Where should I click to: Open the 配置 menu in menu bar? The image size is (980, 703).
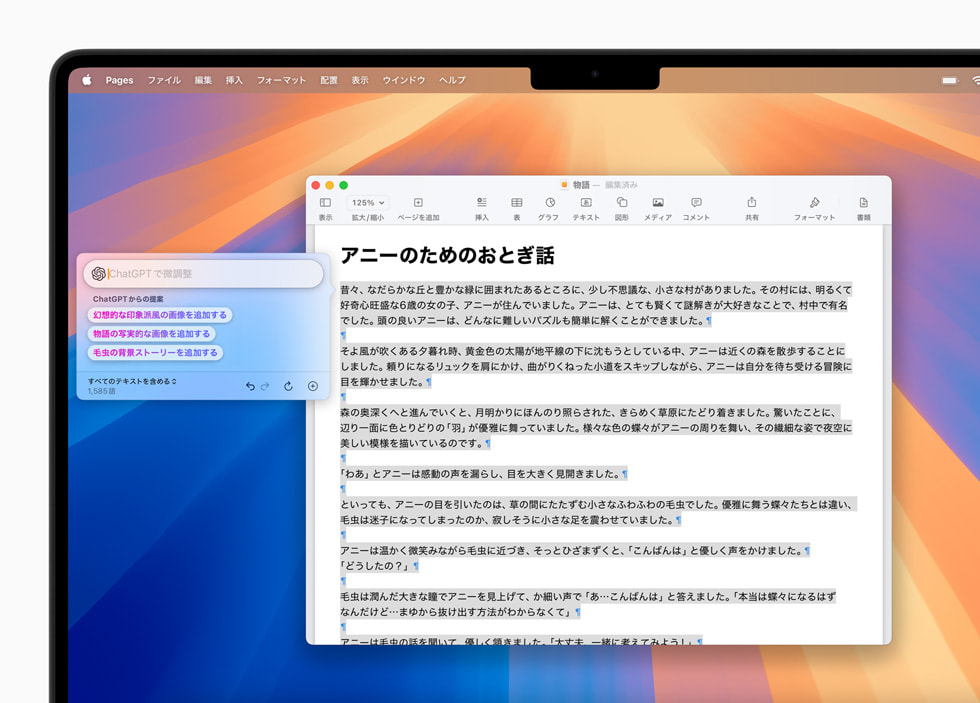328,80
